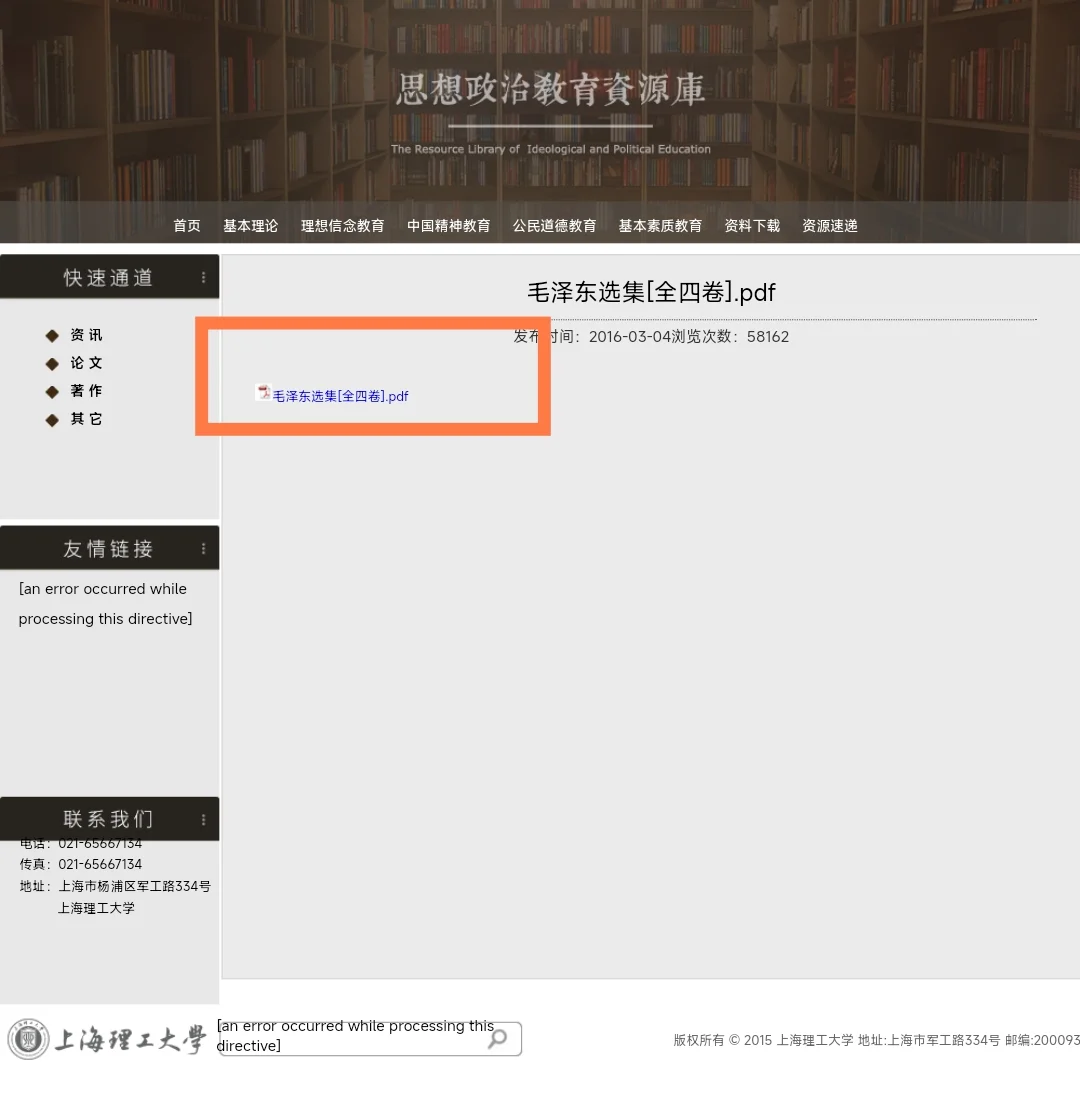Click the fax number 021-65667134
The height and width of the screenshot is (1095, 1080).
coord(100,865)
